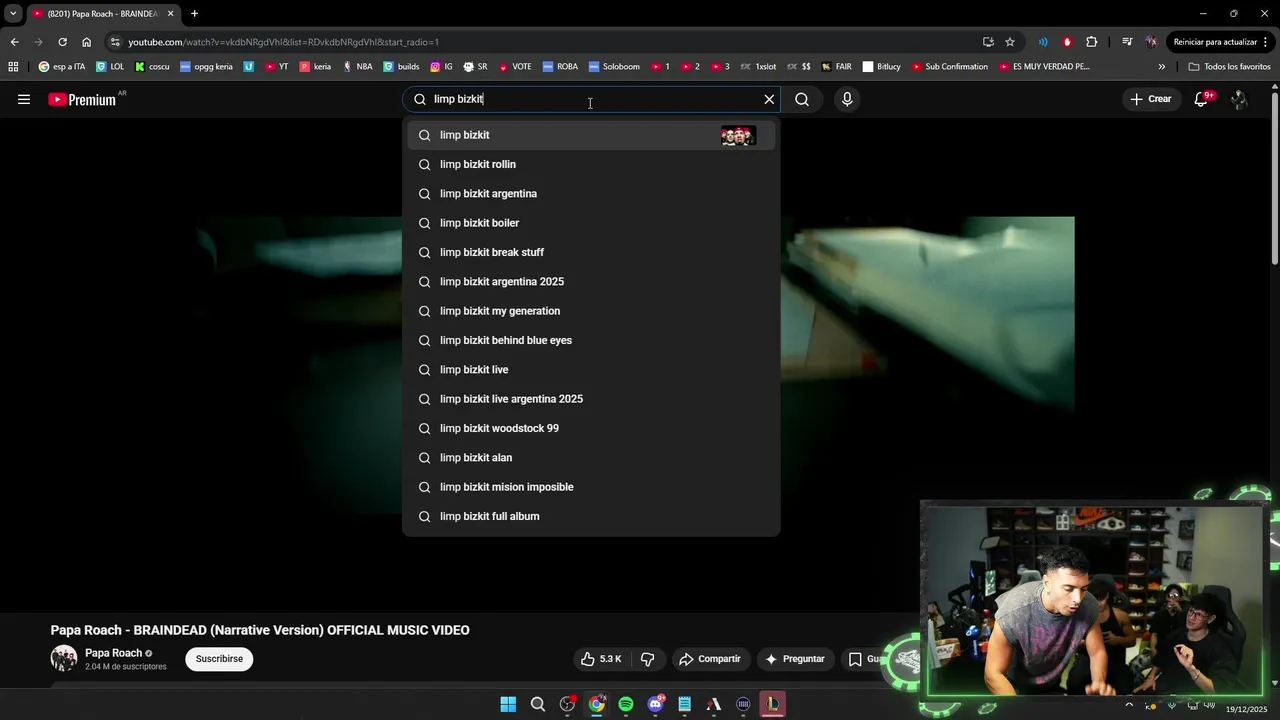Dislike the Papa Roach video

click(x=647, y=659)
